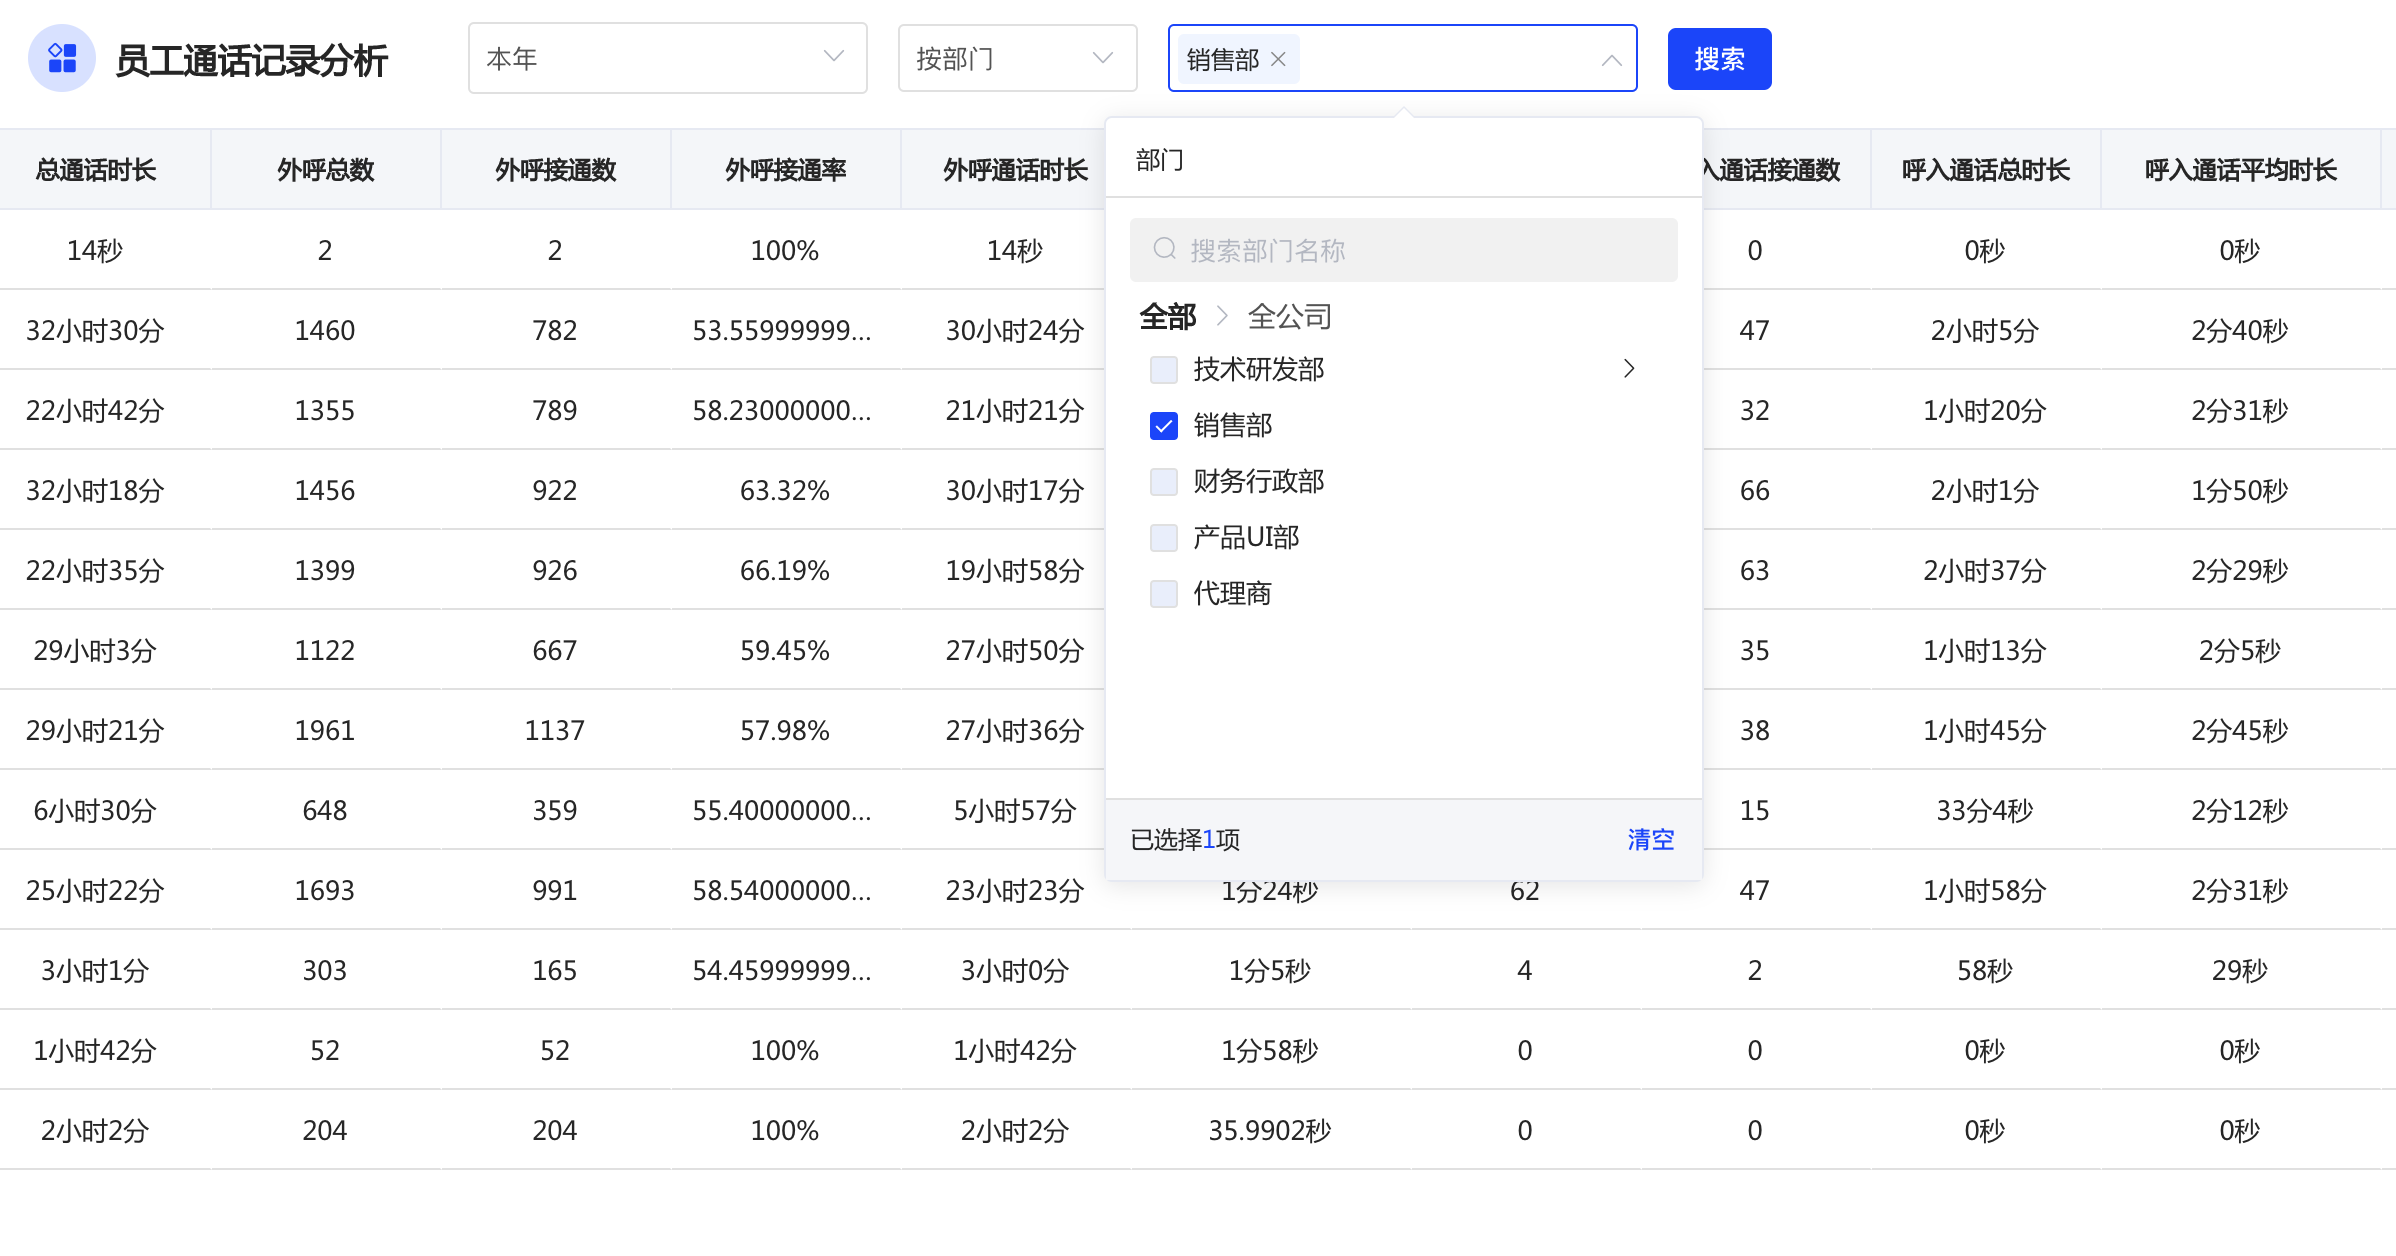Click the chevron on the 本年 selector
The image size is (2396, 1256).
tap(833, 57)
